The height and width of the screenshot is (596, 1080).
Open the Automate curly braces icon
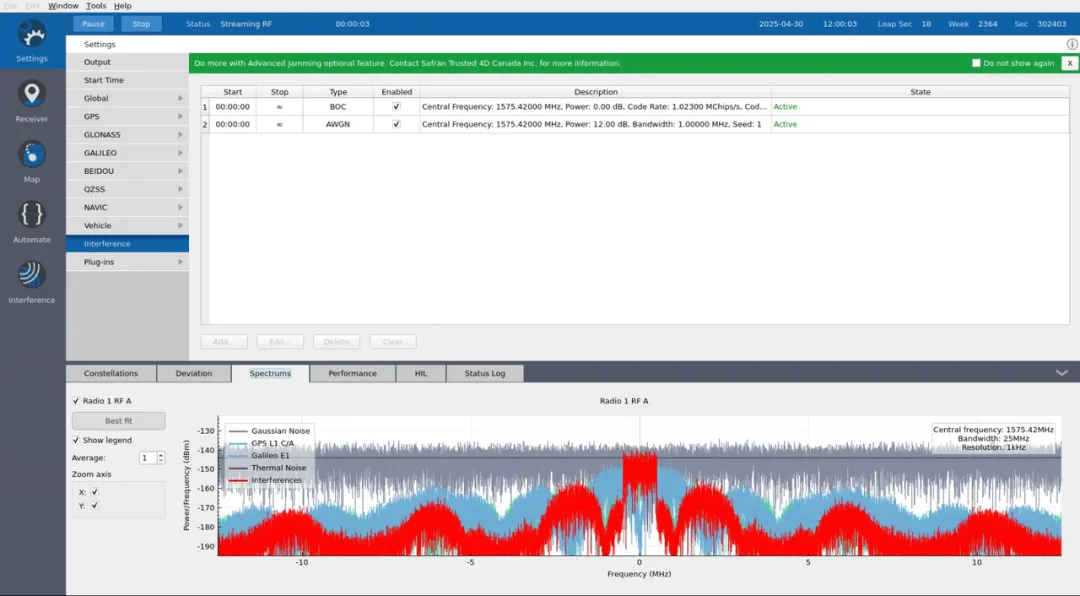[x=32, y=214]
